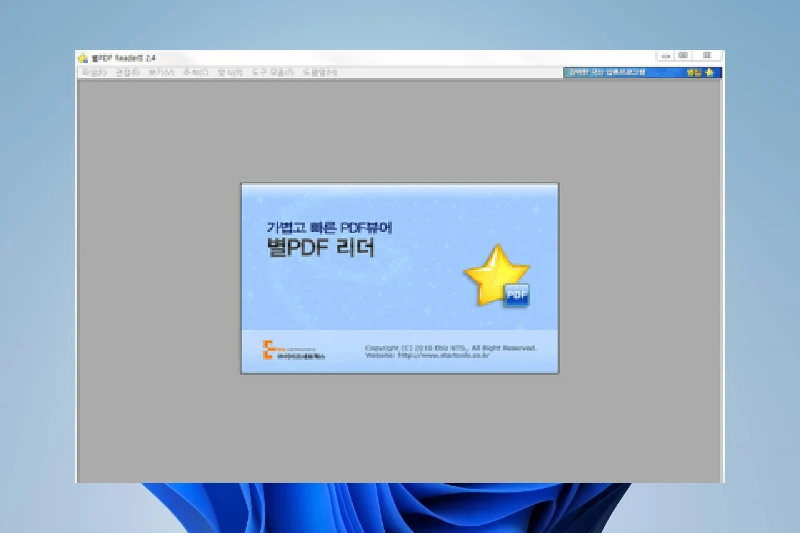
Task: Open the 도구 모음 menu
Action: 272,72
